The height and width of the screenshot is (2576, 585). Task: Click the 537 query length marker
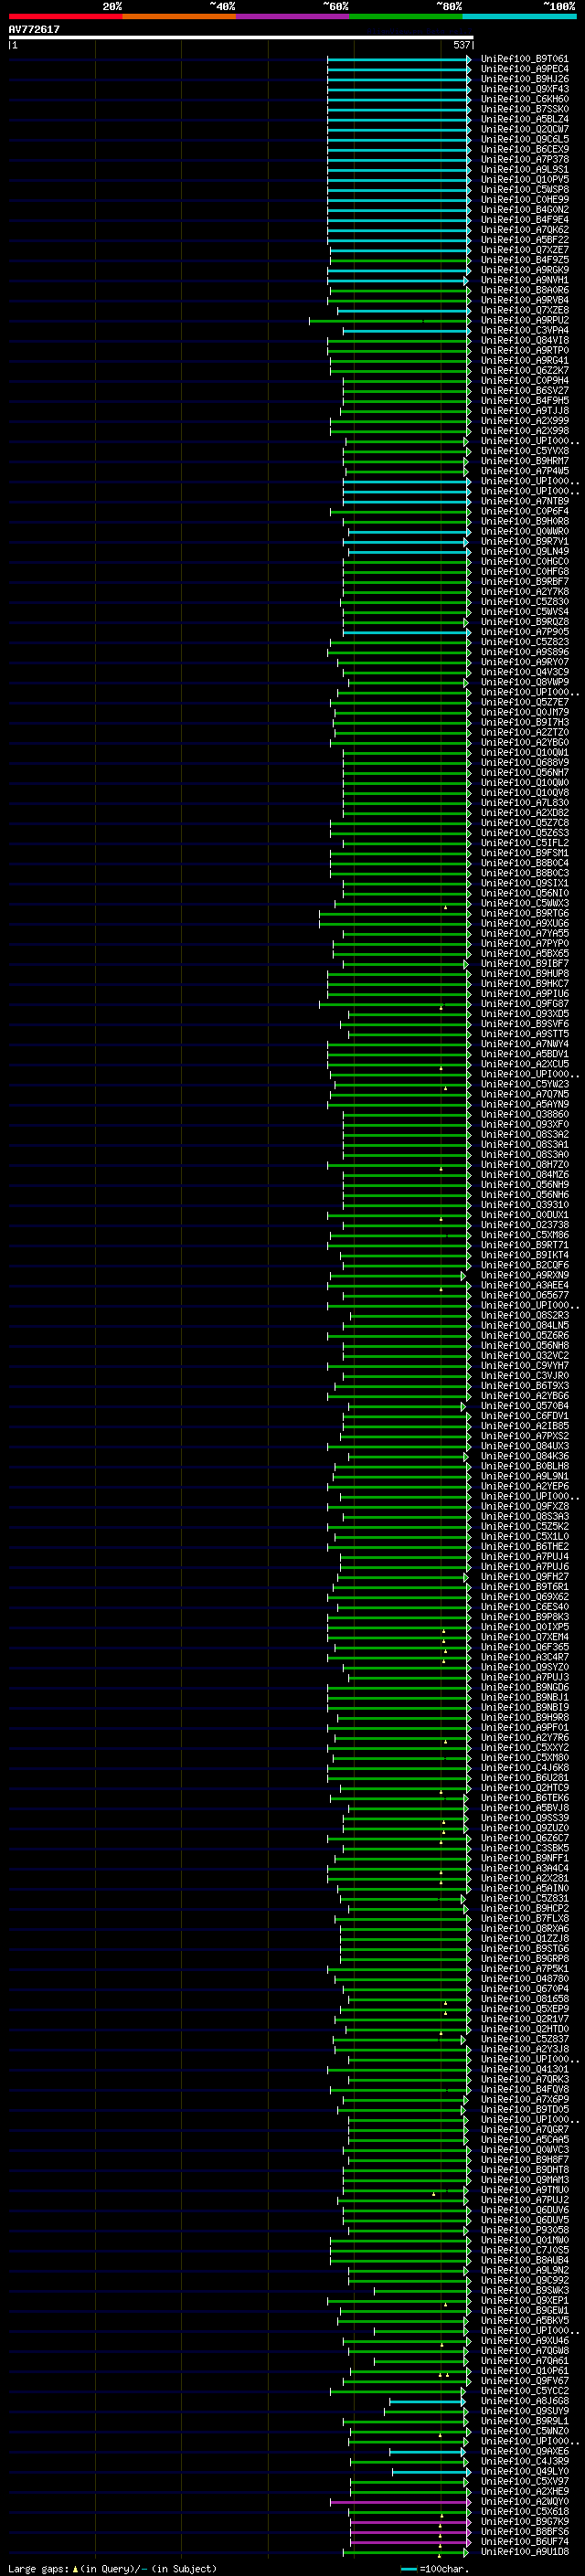[x=461, y=45]
